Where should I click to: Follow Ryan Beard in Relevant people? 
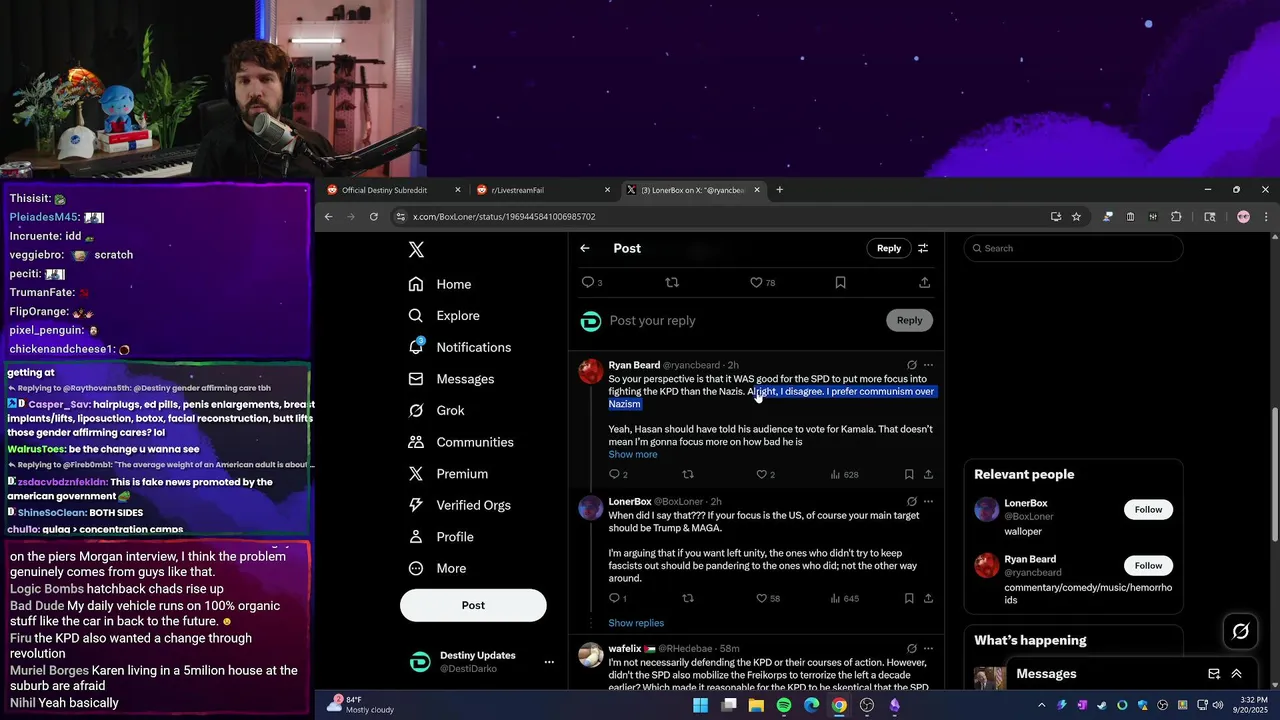point(1148,566)
